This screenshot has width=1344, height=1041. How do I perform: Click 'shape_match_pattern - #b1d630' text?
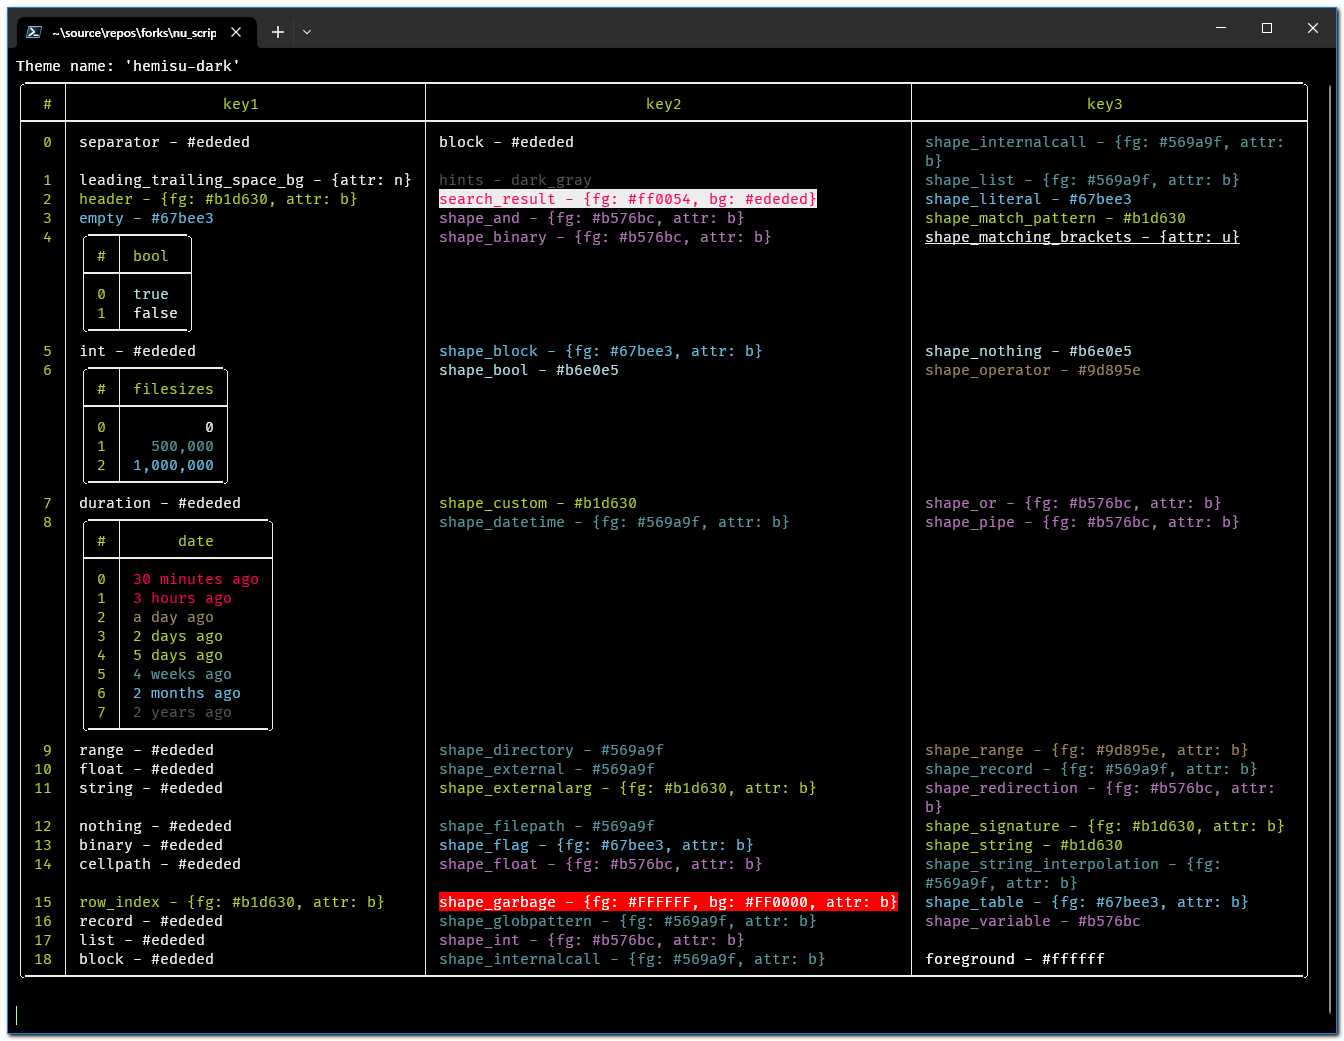pos(1055,218)
